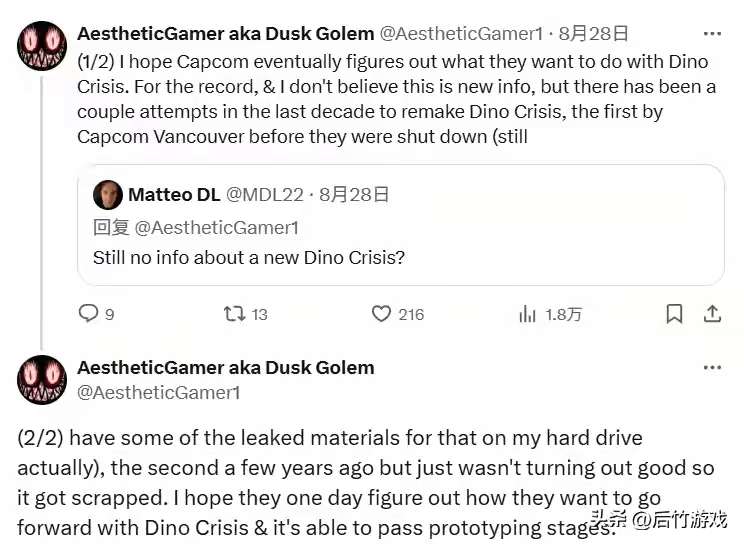Click Matteo DL display name

pyautogui.click(x=174, y=195)
